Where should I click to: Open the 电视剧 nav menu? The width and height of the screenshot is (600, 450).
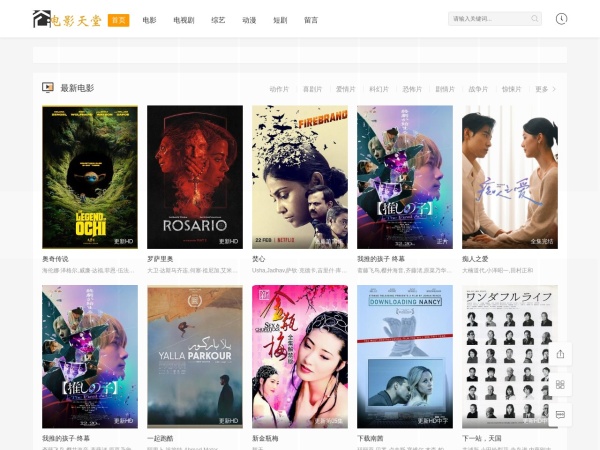pyautogui.click(x=184, y=20)
